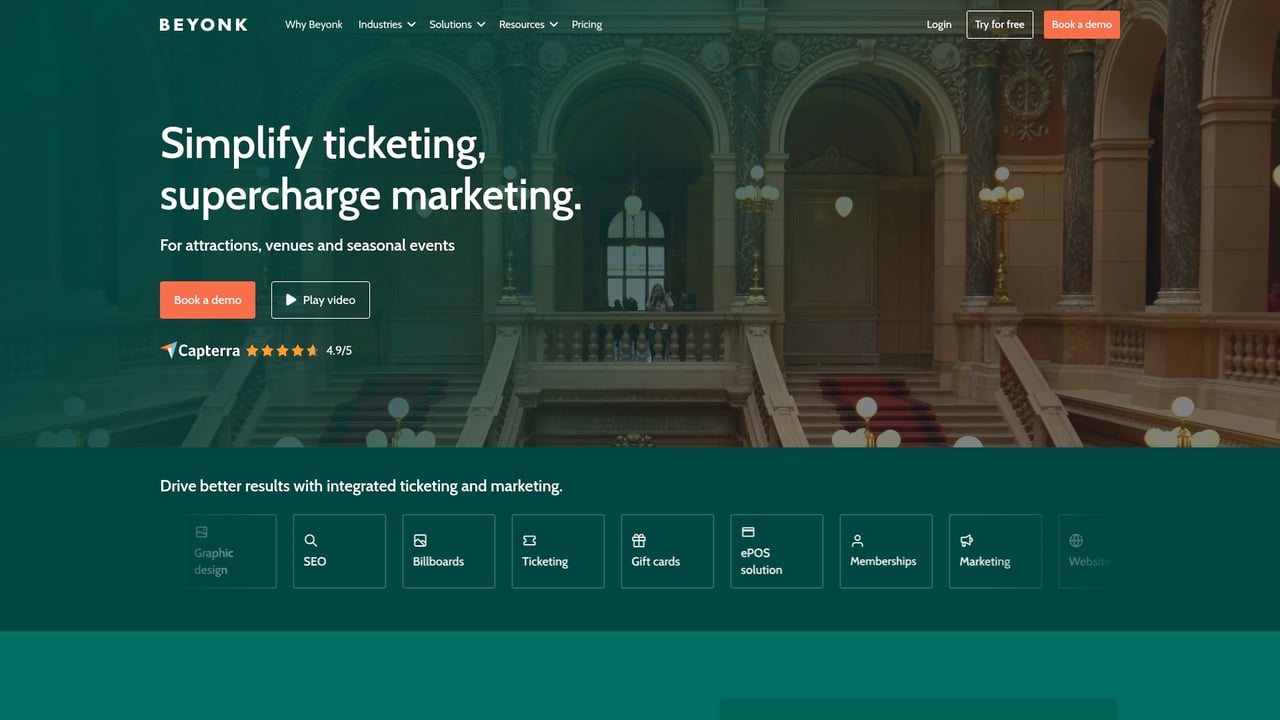Select the ePOS solution card reader icon
Viewport: 1280px width, 720px height.
coord(747,533)
